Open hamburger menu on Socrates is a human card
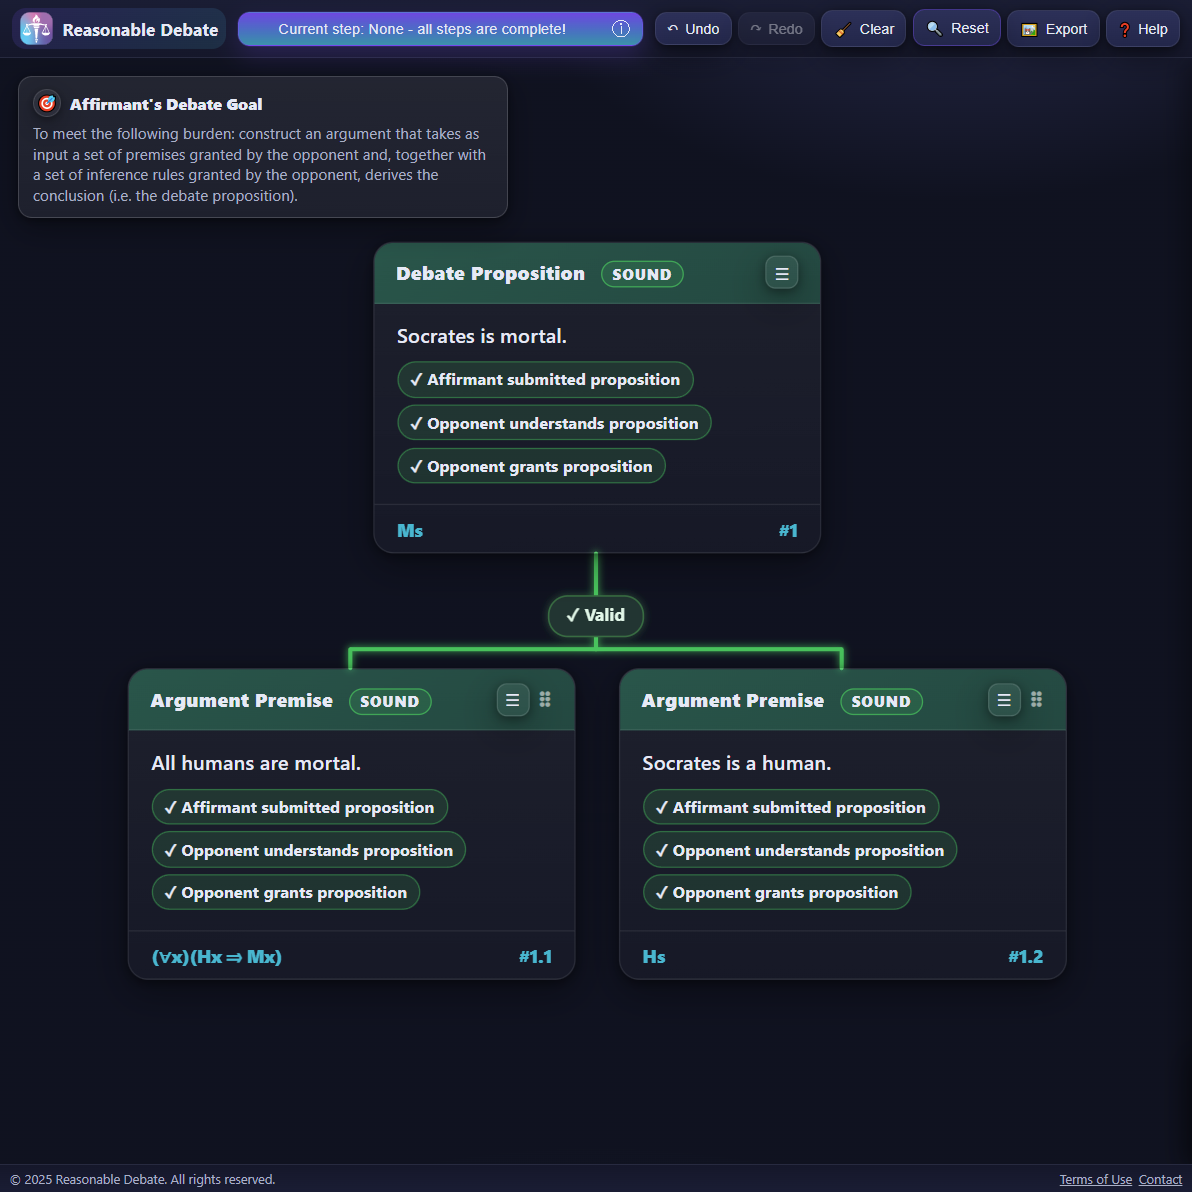This screenshot has width=1192, height=1192. tap(1004, 700)
